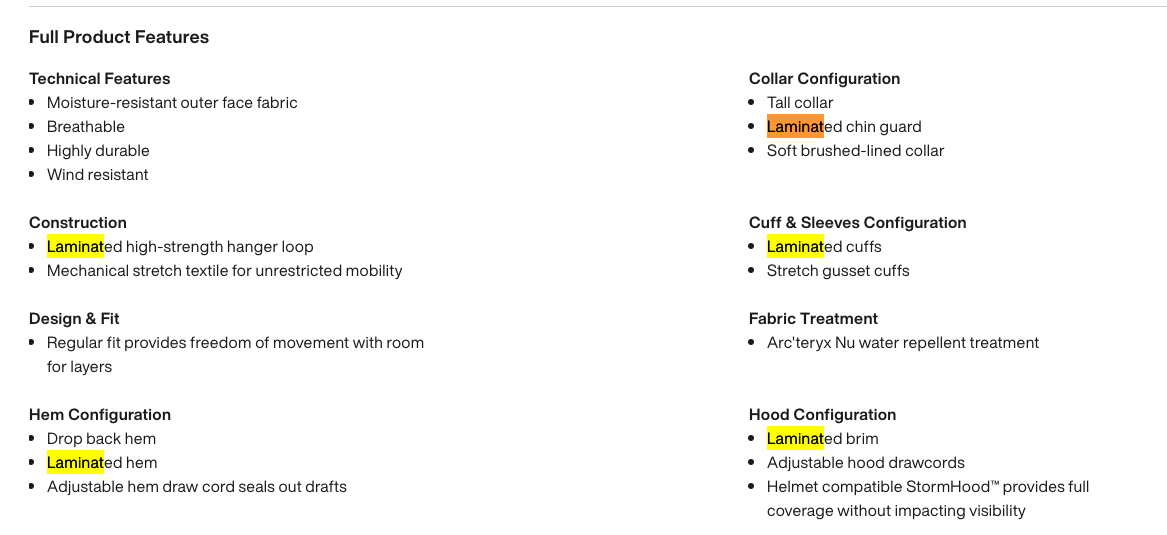Click the Technical Features heading
This screenshot has width=1167, height=535.
pyautogui.click(x=100, y=79)
